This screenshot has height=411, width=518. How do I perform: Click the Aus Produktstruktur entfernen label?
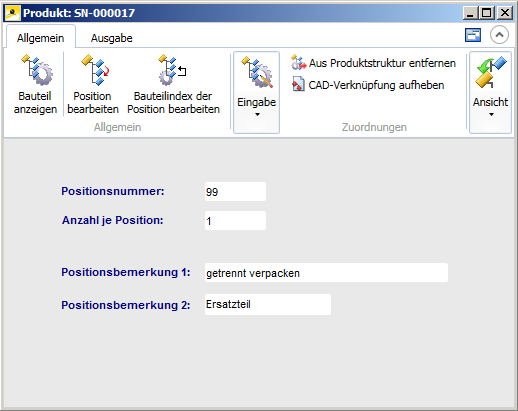coord(382,63)
